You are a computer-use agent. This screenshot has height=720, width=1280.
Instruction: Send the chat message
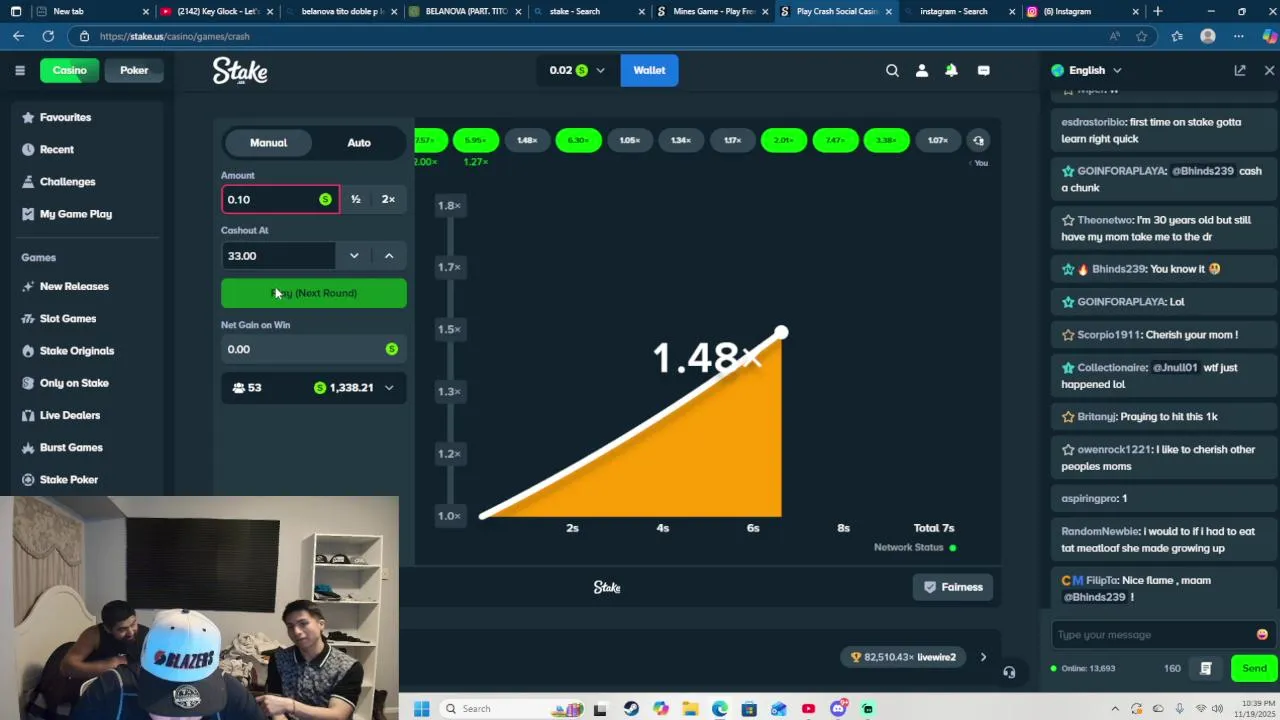point(1254,668)
